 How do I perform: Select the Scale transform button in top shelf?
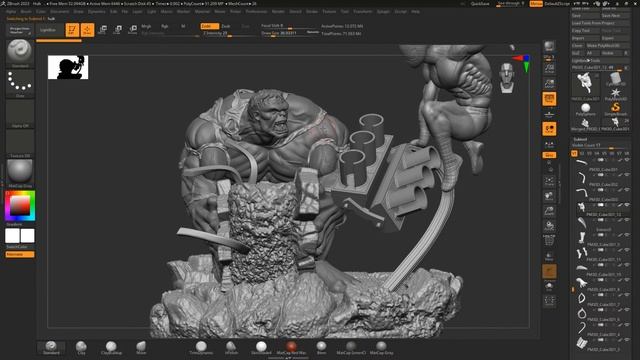118,30
